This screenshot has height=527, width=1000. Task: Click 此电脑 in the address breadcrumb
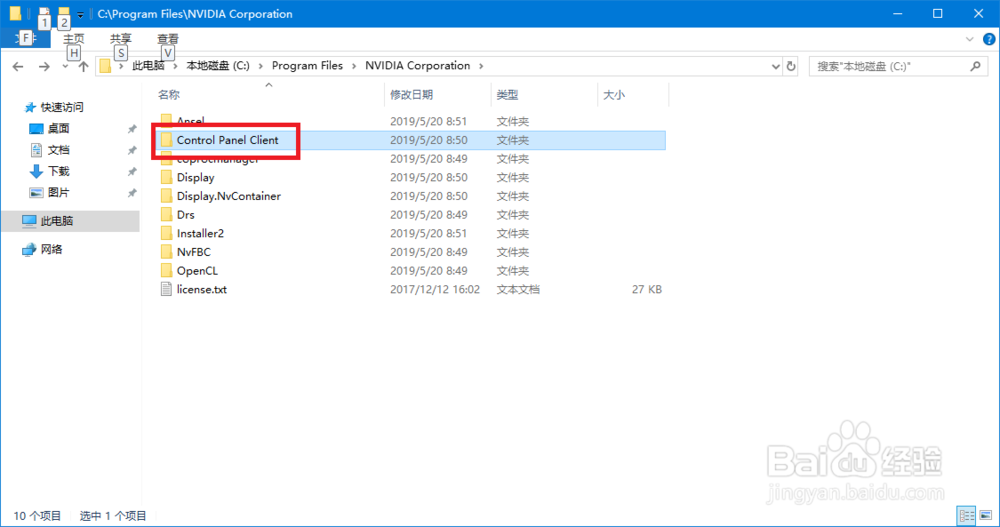[148, 66]
